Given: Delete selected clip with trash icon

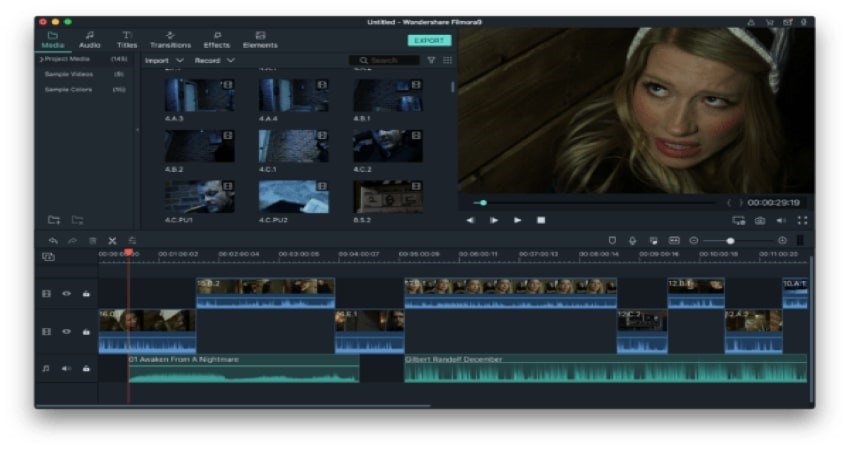Looking at the screenshot, I should click(x=93, y=241).
